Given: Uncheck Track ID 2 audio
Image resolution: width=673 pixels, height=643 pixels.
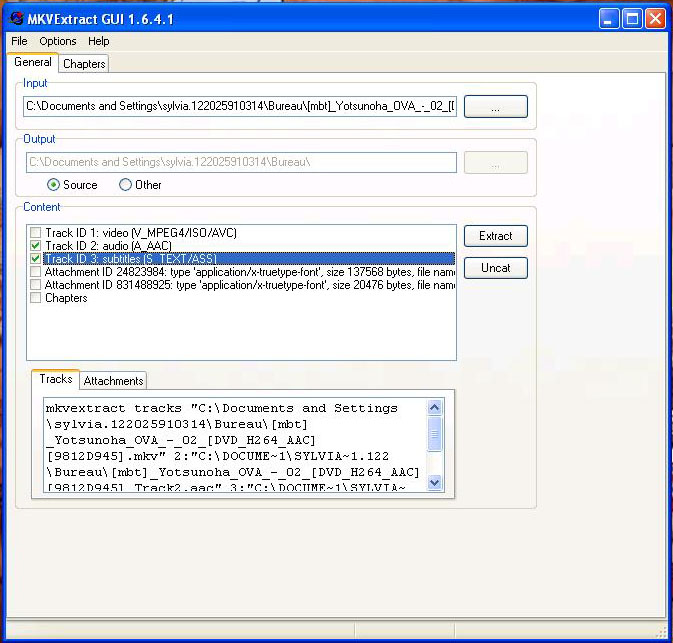Looking at the screenshot, I should [x=36, y=246].
